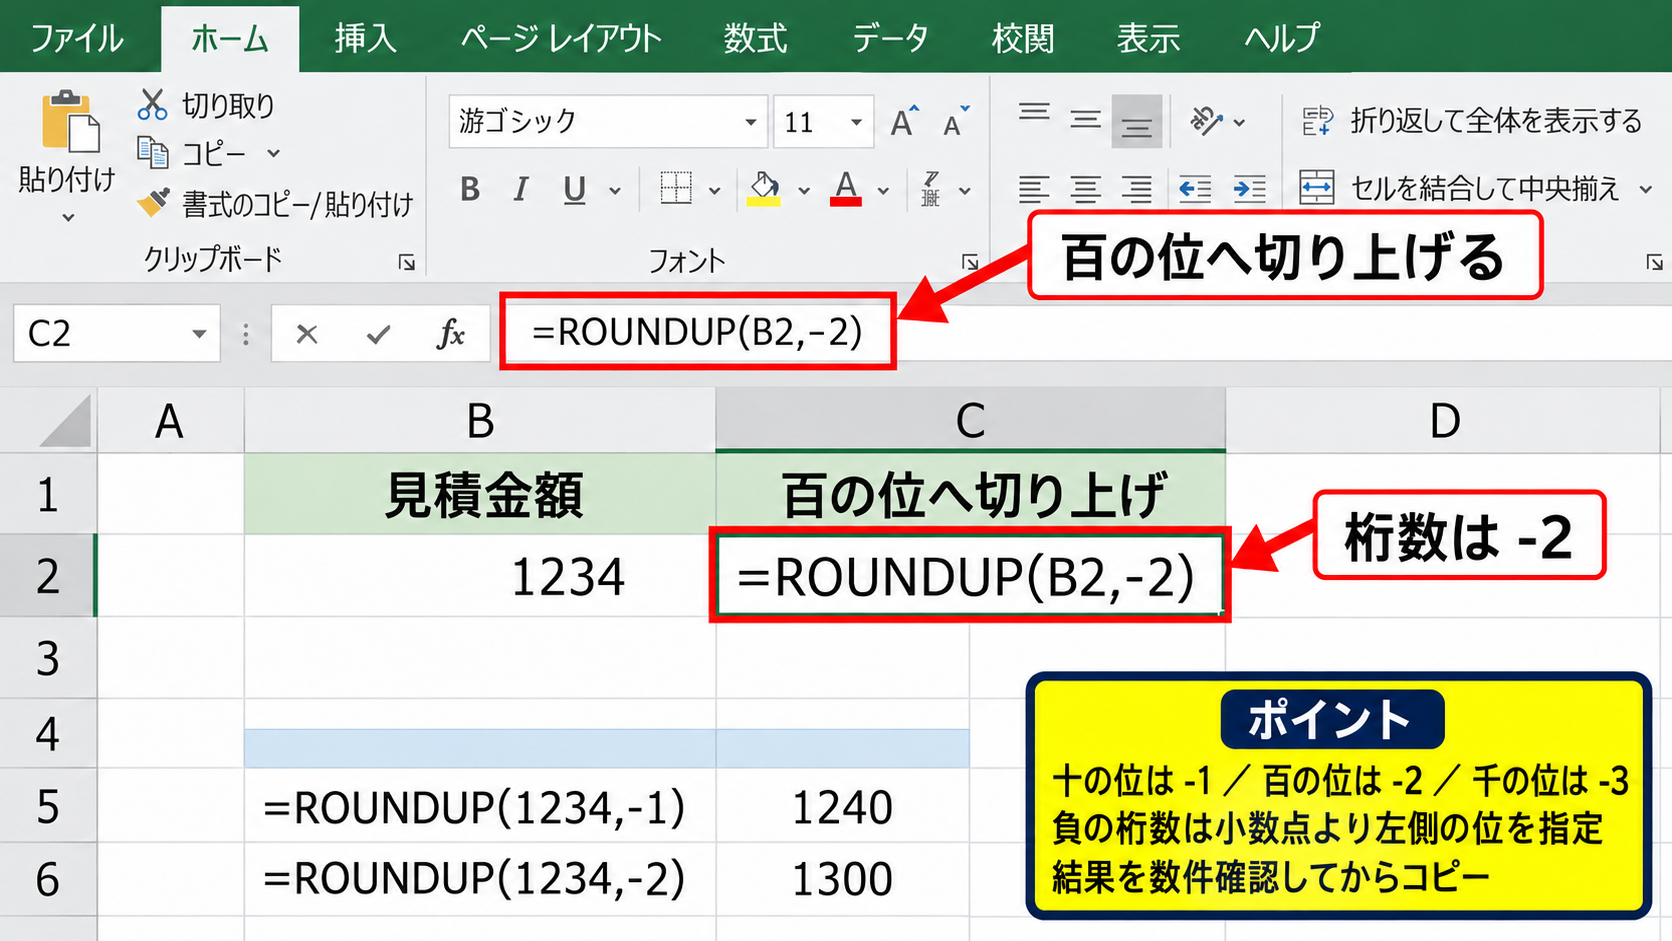Click the increase indent icon
This screenshot has width=1672, height=941.
point(1249,188)
